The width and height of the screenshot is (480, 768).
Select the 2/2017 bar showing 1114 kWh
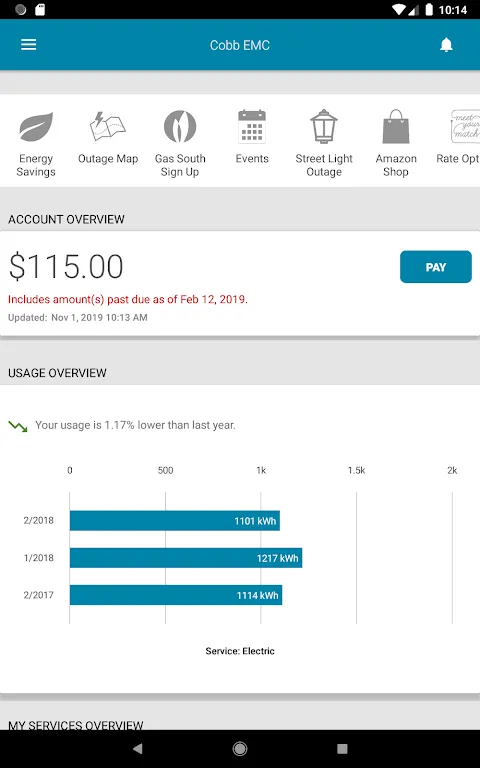[x=176, y=595]
